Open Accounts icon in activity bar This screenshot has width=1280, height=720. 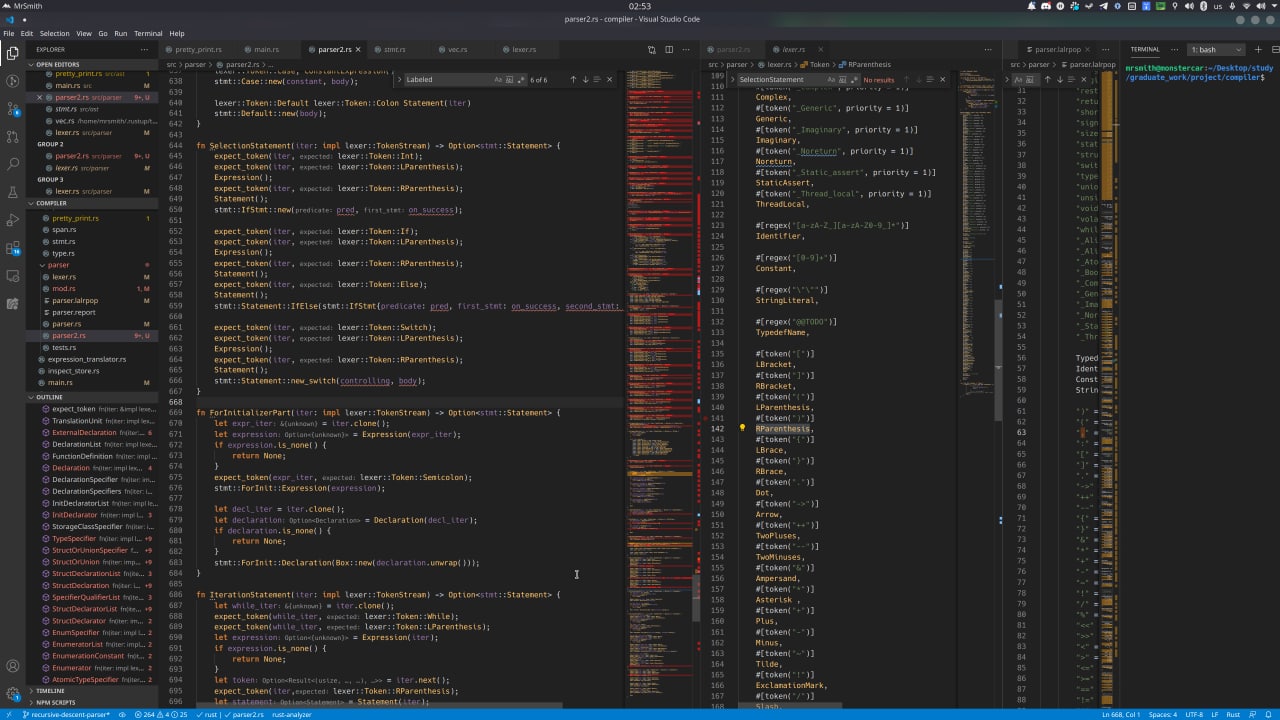12,666
